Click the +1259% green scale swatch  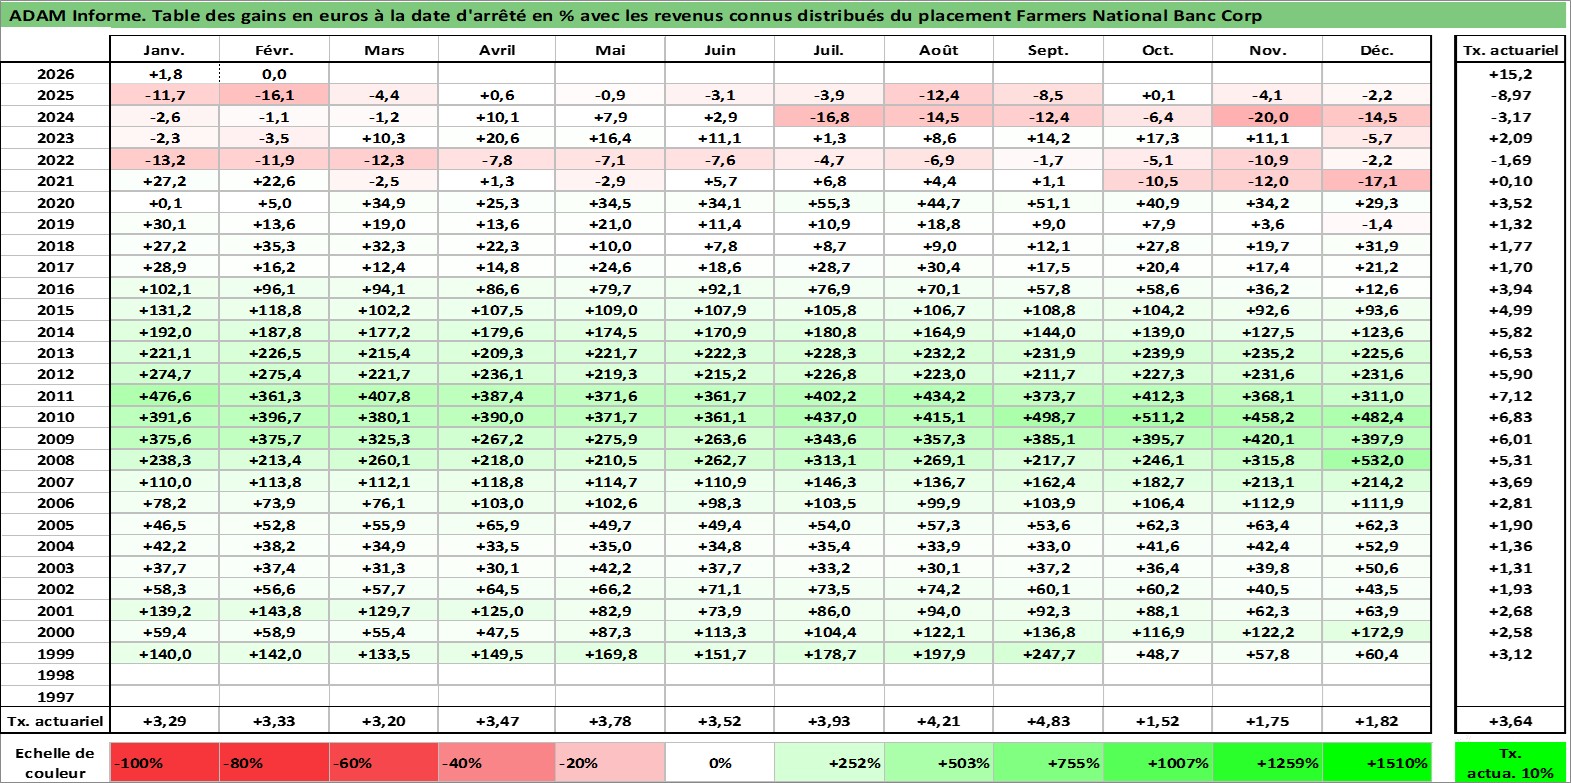1267,762
